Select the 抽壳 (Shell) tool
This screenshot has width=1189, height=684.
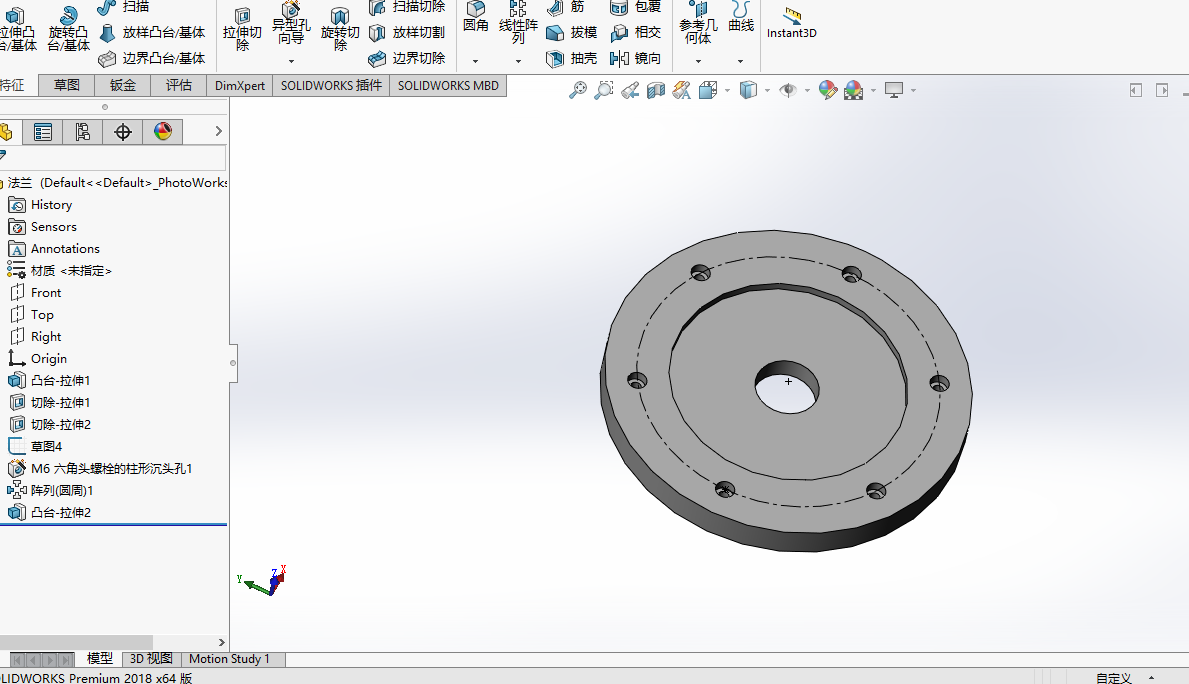point(572,58)
